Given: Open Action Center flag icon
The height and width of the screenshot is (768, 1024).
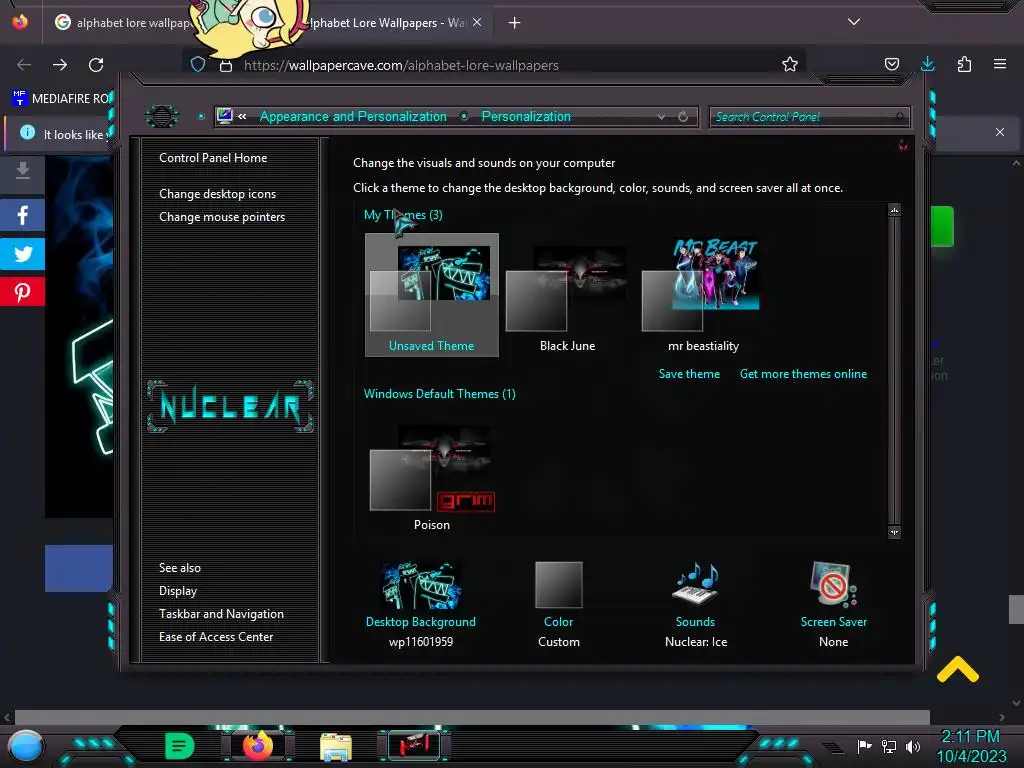Looking at the screenshot, I should tap(864, 746).
